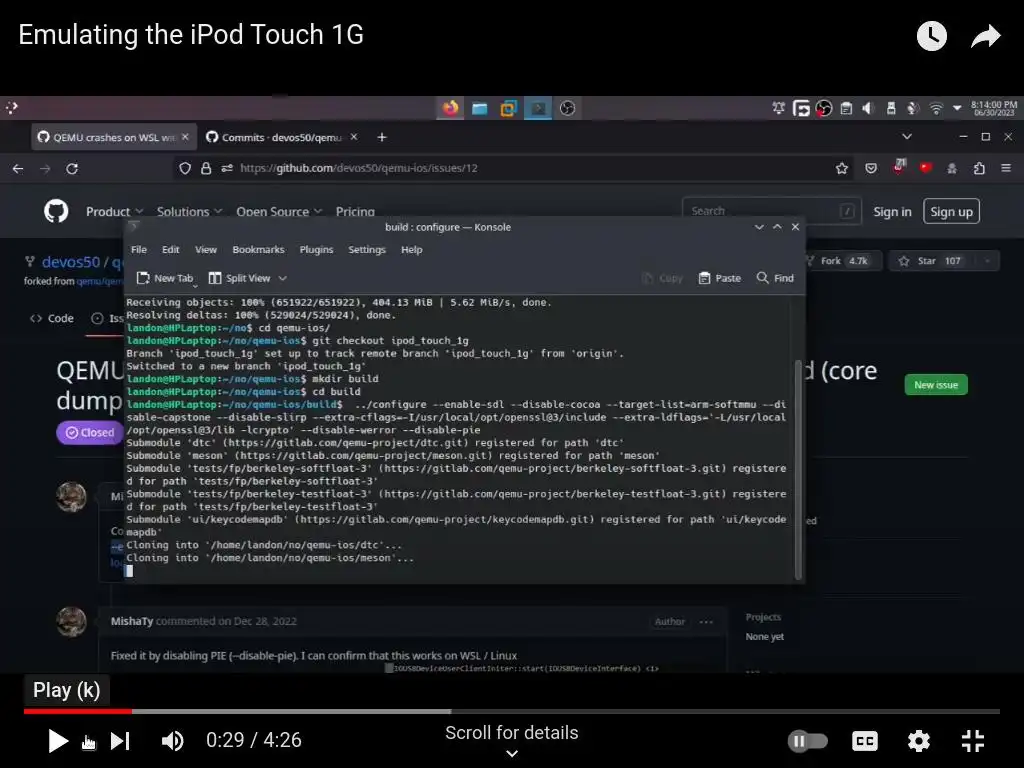Open the Firefox extensions puzzle icon
The width and height of the screenshot is (1024, 768).
click(979, 168)
